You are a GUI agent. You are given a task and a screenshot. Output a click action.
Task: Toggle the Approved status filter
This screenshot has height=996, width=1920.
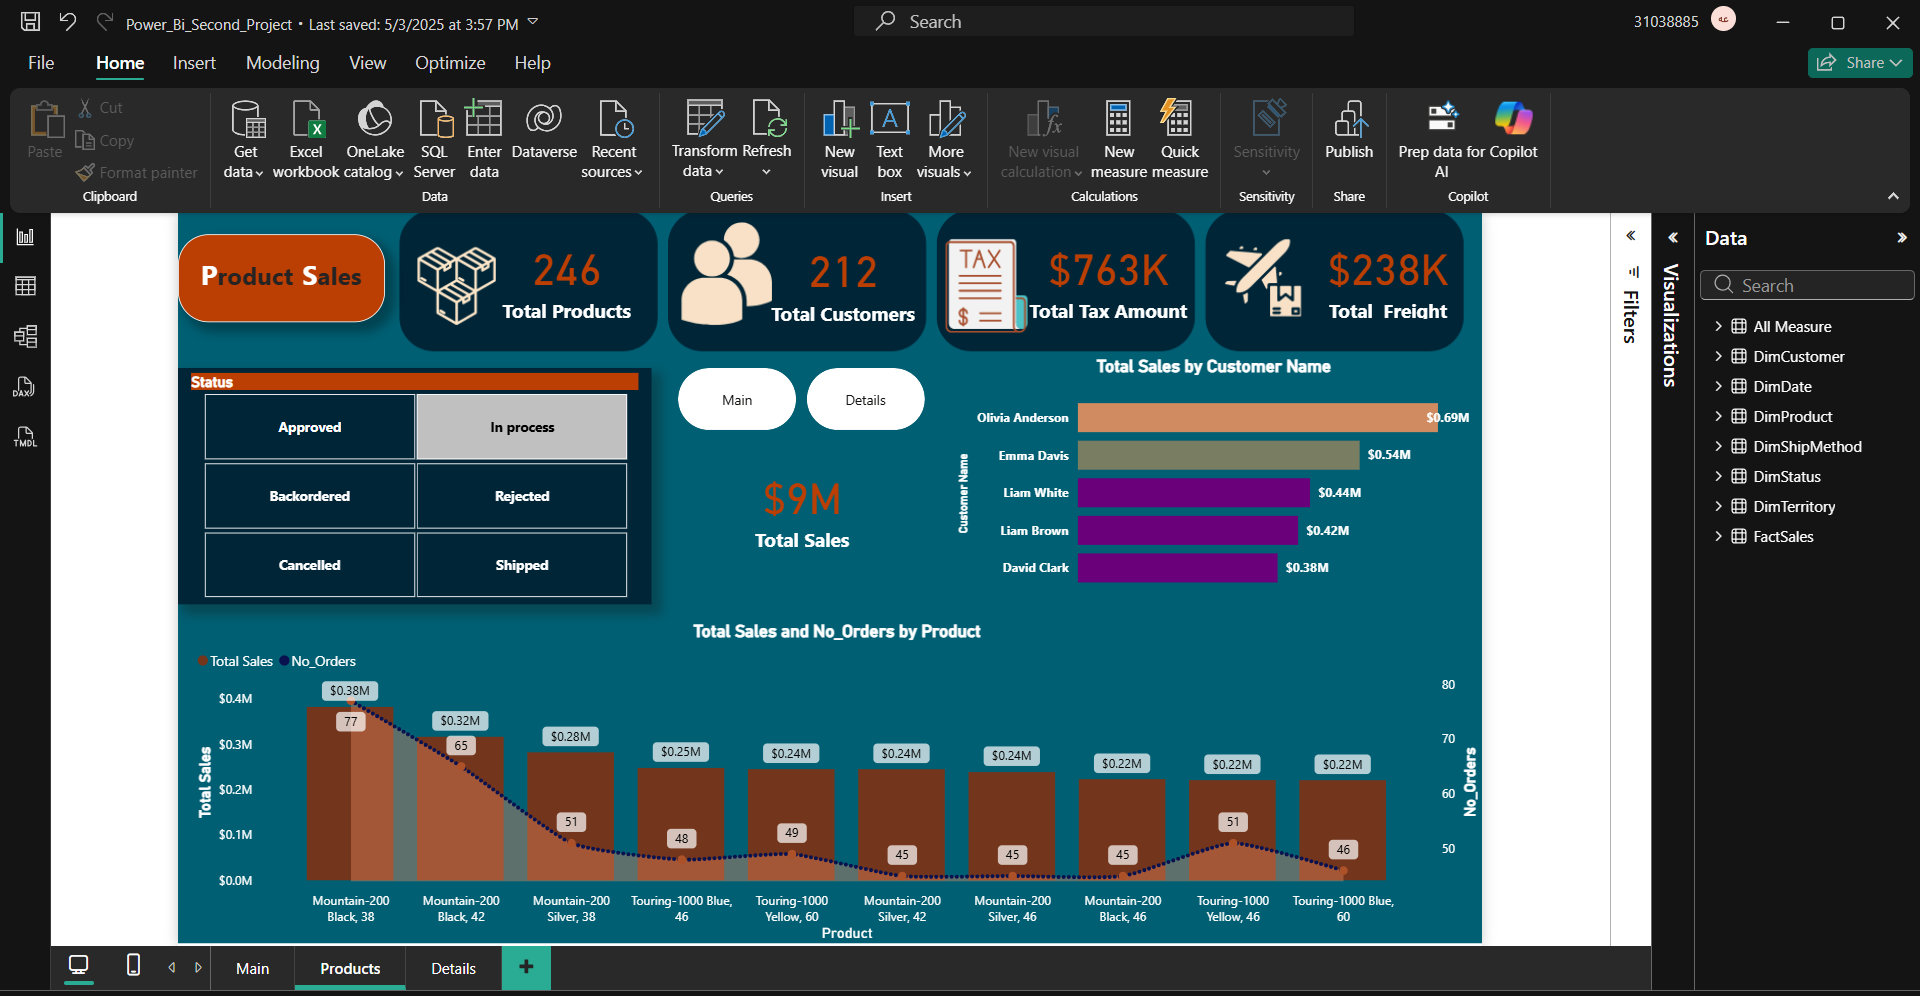pyautogui.click(x=309, y=426)
